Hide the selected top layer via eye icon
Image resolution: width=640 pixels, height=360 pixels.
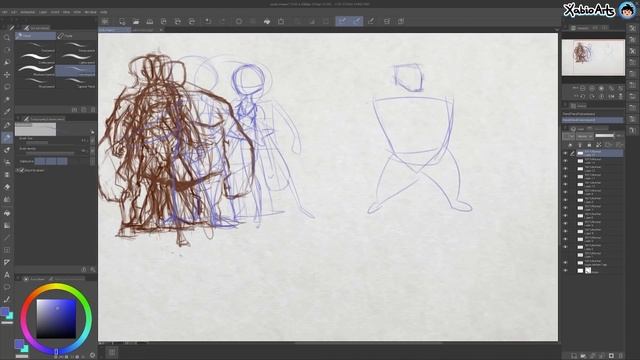click(x=565, y=153)
